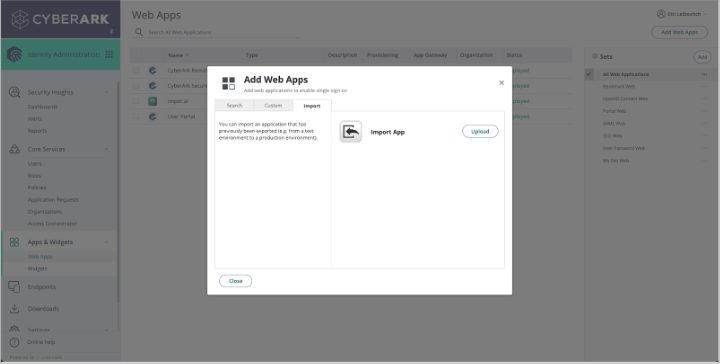
Task: Switch to the Custom tab
Action: (273, 106)
